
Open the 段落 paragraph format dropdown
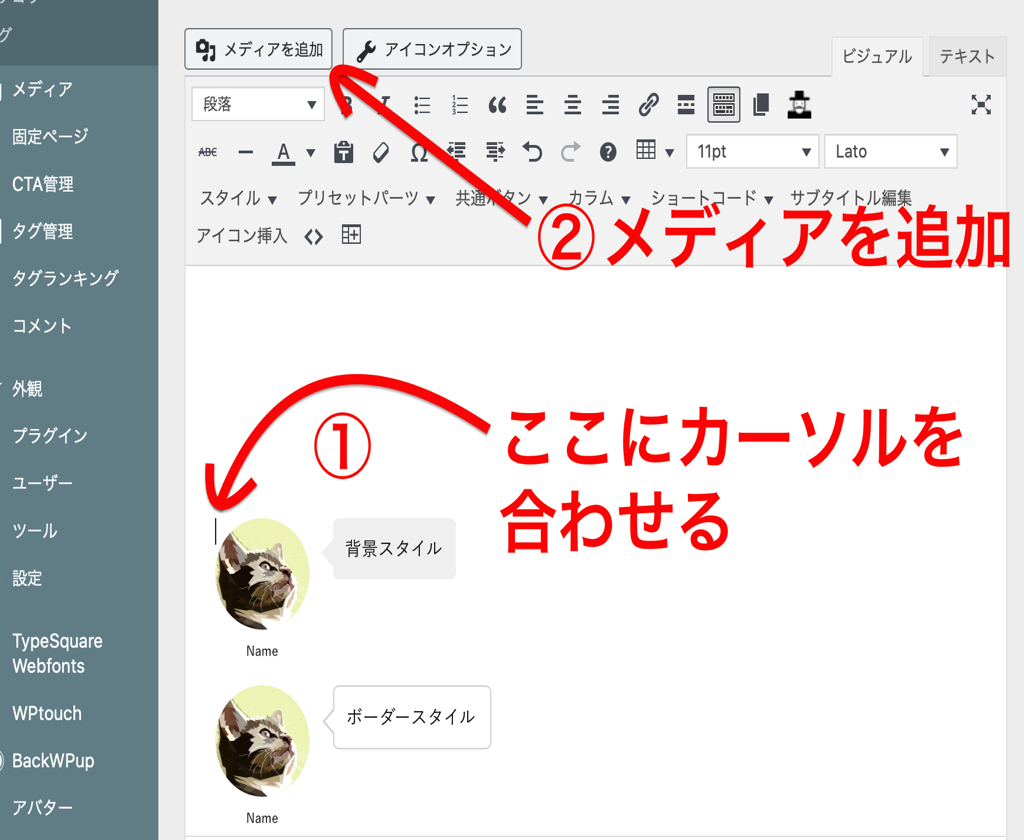point(258,105)
